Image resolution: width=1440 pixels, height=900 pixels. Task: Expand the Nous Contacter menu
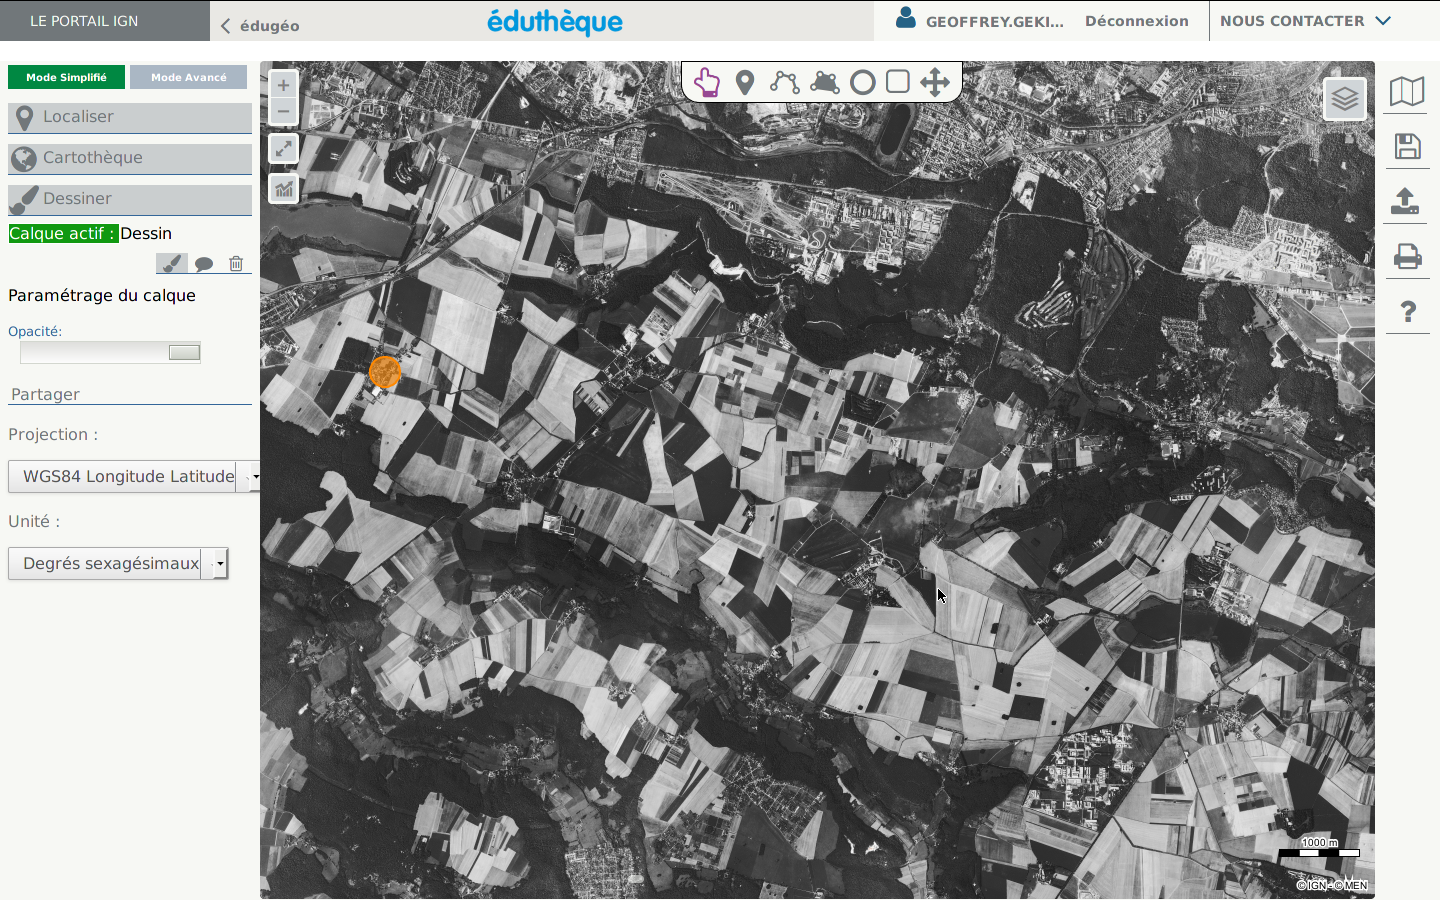click(1305, 21)
